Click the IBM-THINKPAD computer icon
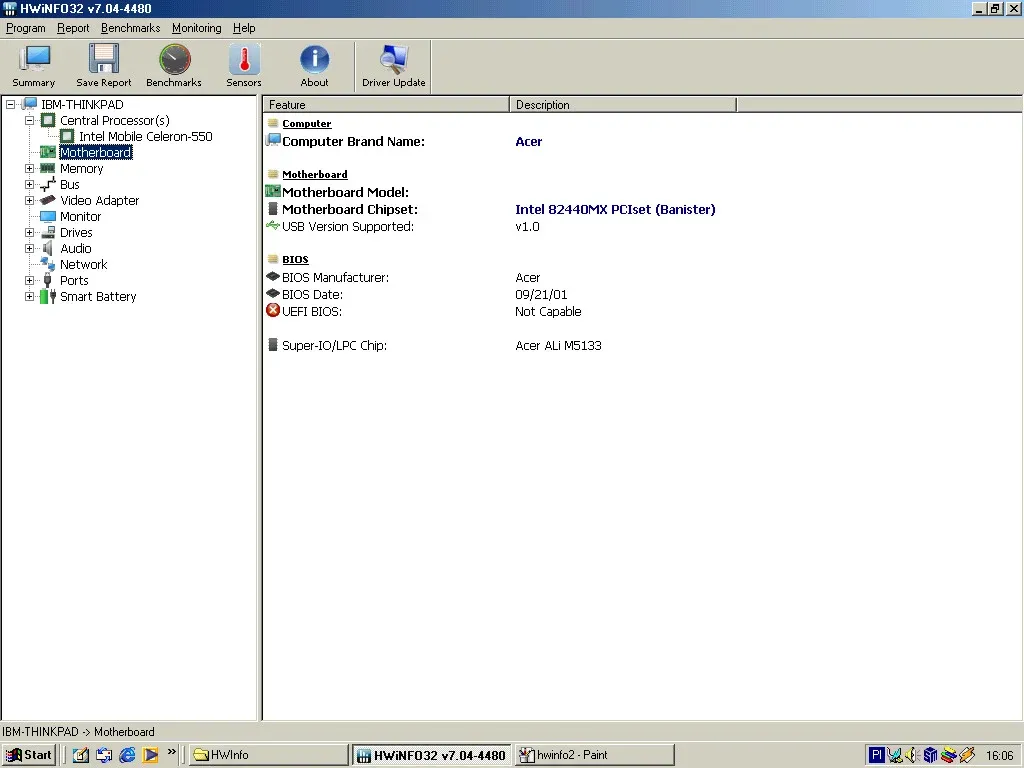Screen dimensions: 1024x768 point(29,104)
